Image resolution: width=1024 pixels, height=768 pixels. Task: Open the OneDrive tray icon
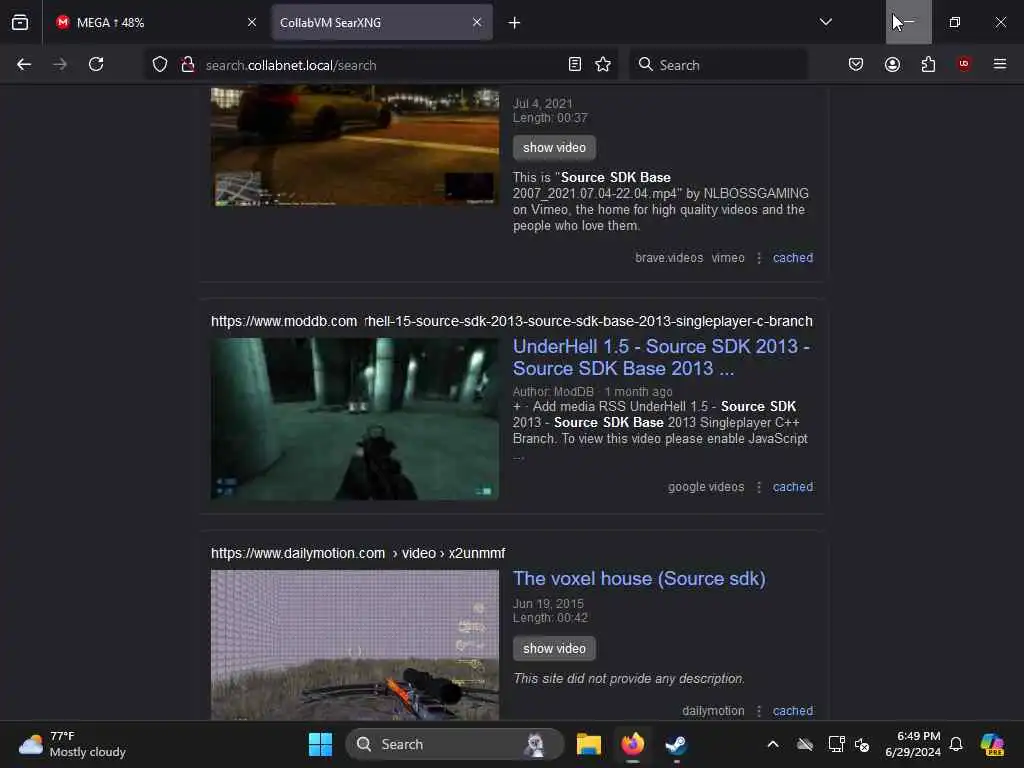805,744
